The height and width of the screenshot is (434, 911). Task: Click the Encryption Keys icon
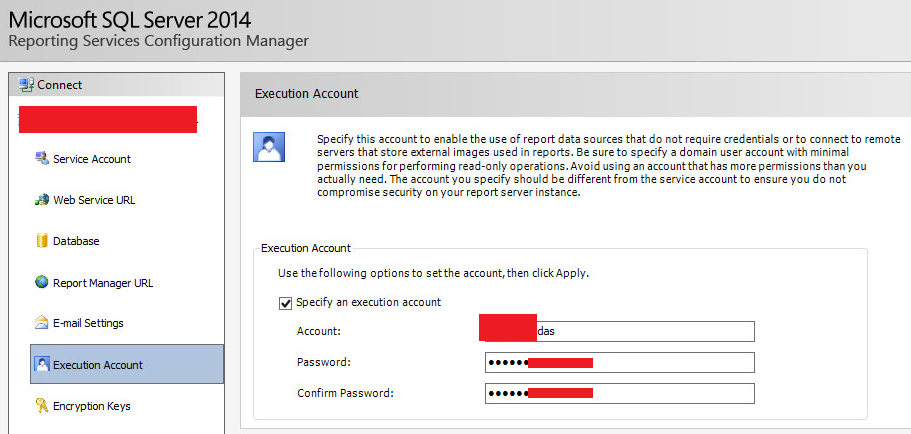pos(42,406)
